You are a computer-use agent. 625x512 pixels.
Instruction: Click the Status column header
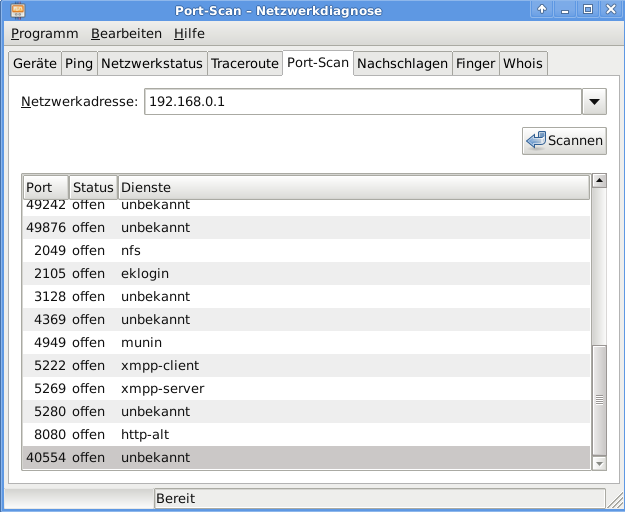[93, 187]
